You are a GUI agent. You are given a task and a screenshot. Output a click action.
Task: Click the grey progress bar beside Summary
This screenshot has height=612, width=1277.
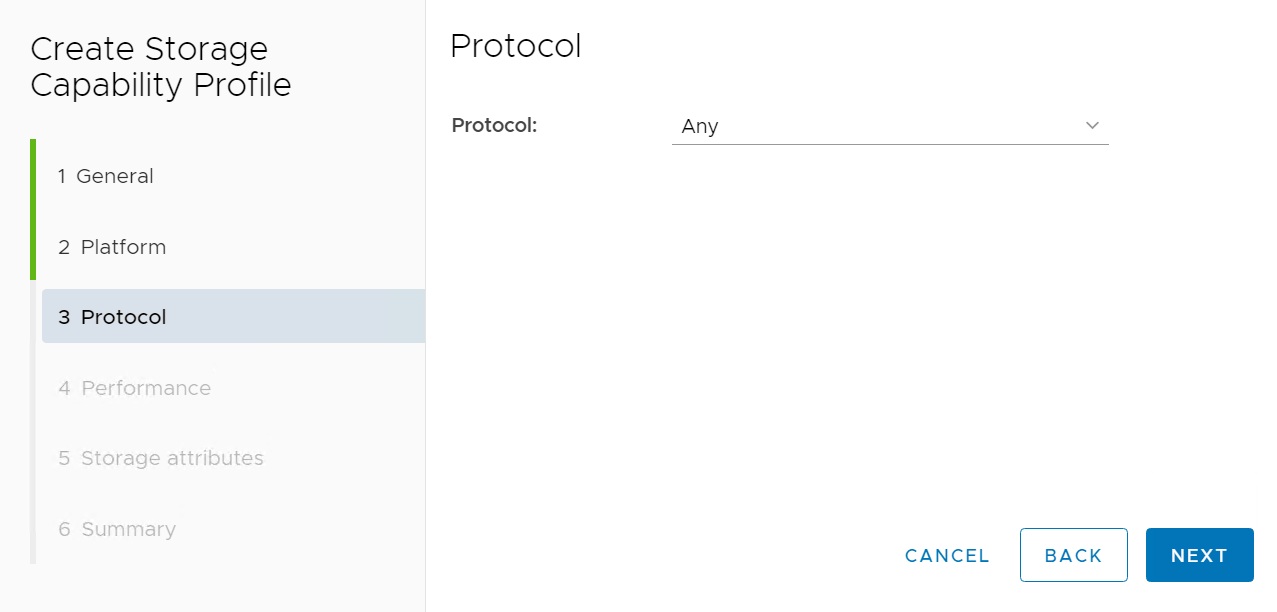[33, 529]
